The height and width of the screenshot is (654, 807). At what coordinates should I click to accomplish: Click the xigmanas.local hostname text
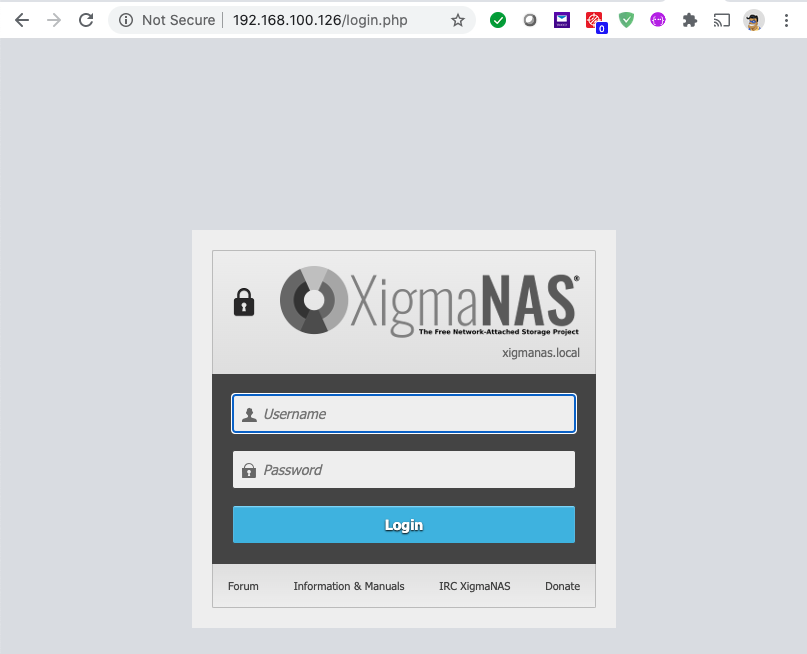541,353
